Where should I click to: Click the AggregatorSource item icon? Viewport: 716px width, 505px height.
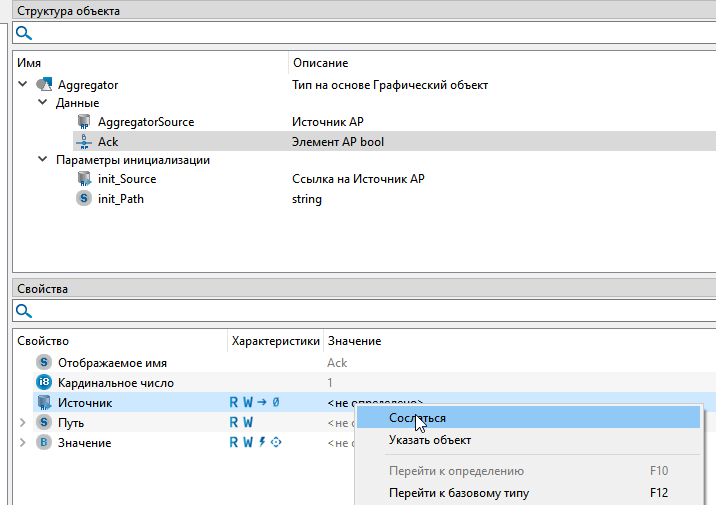pos(83,122)
